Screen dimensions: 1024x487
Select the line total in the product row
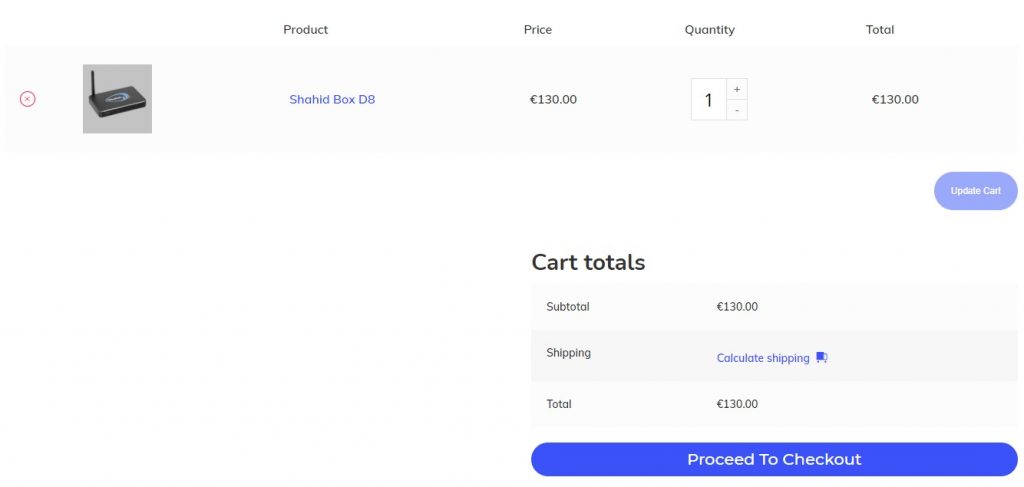[x=895, y=99]
